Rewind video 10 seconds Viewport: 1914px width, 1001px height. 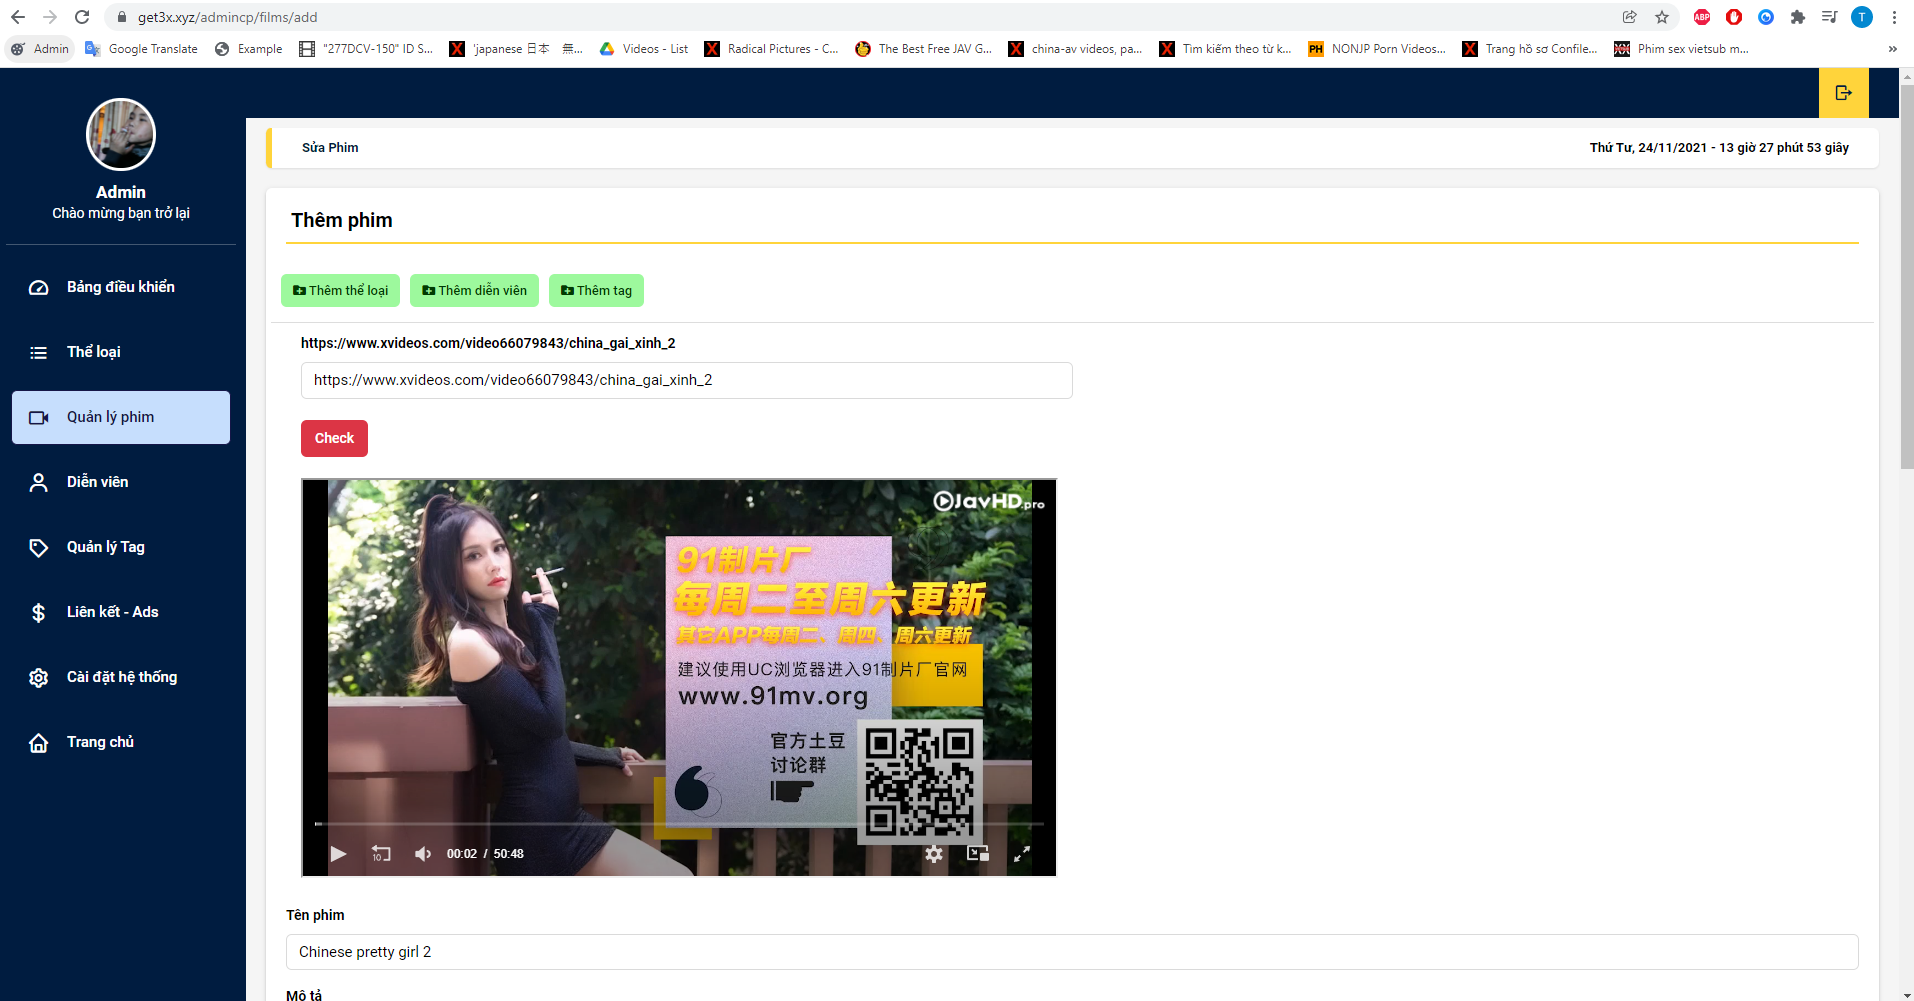[381, 854]
